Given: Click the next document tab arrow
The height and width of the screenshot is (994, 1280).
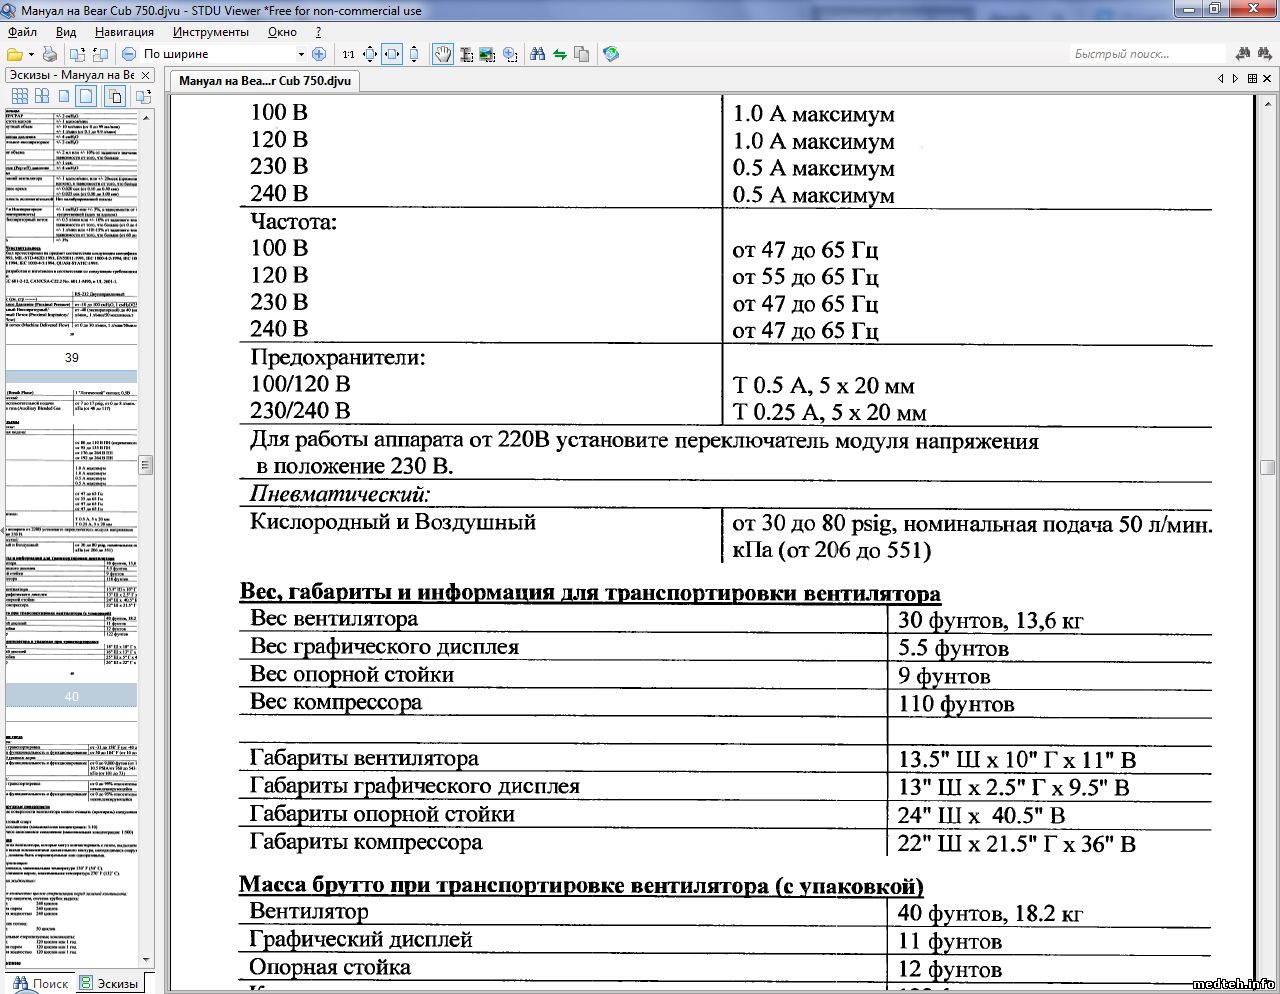Looking at the screenshot, I should 1235,78.
